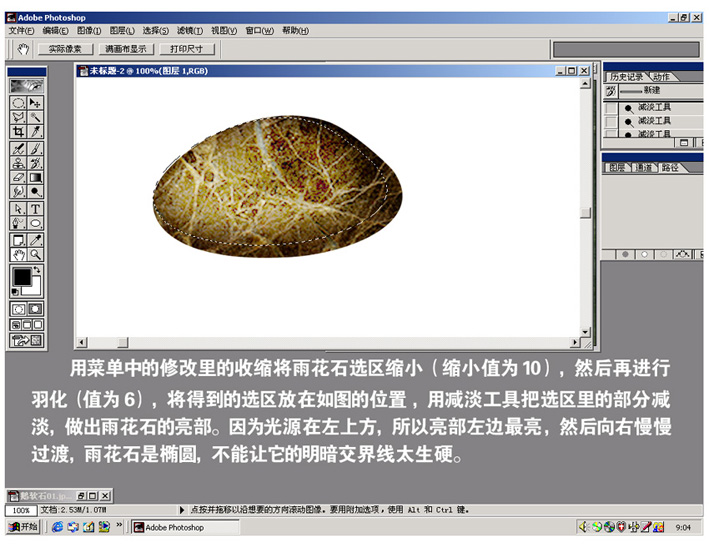The image size is (709, 548).
Task: Select the Eyedropper tool
Action: [x=35, y=240]
